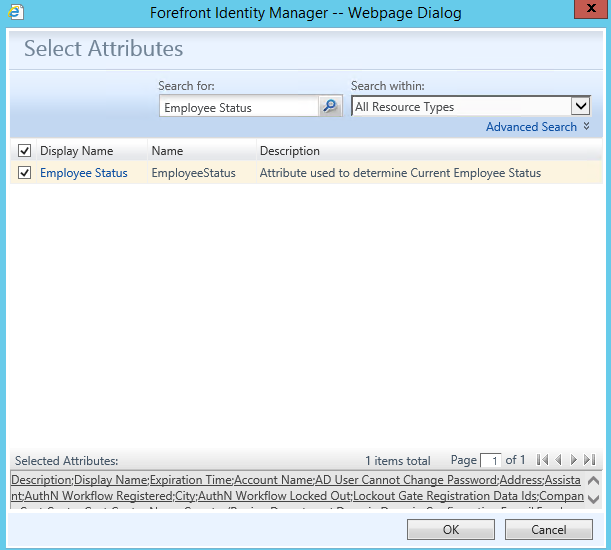Open the All Resource Types dropdown
This screenshot has height=550, width=611.
[471, 106]
